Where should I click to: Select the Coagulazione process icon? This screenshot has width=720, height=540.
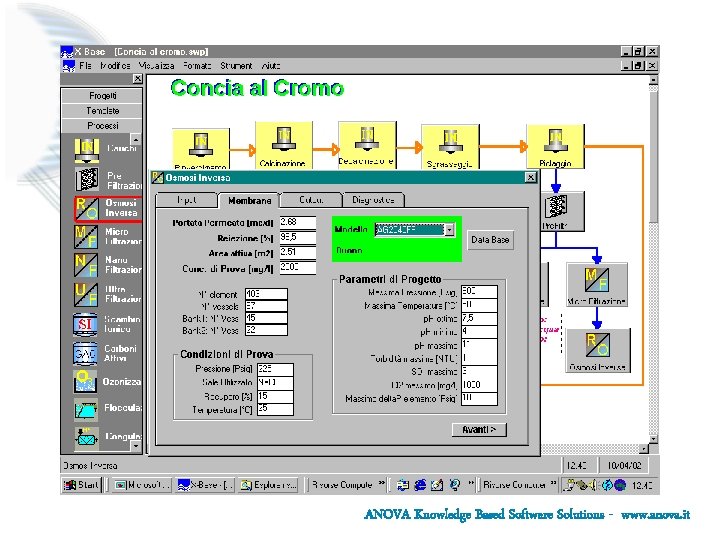tap(86, 437)
